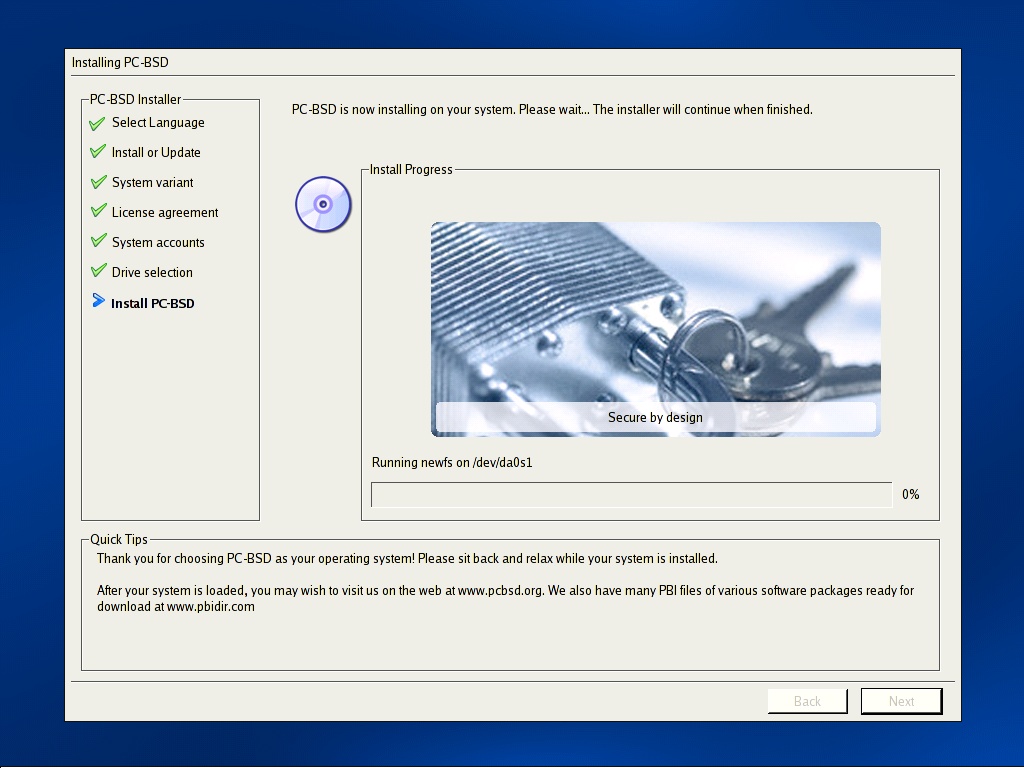The width and height of the screenshot is (1024, 768).
Task: Select the System variant step
Action: tap(152, 183)
